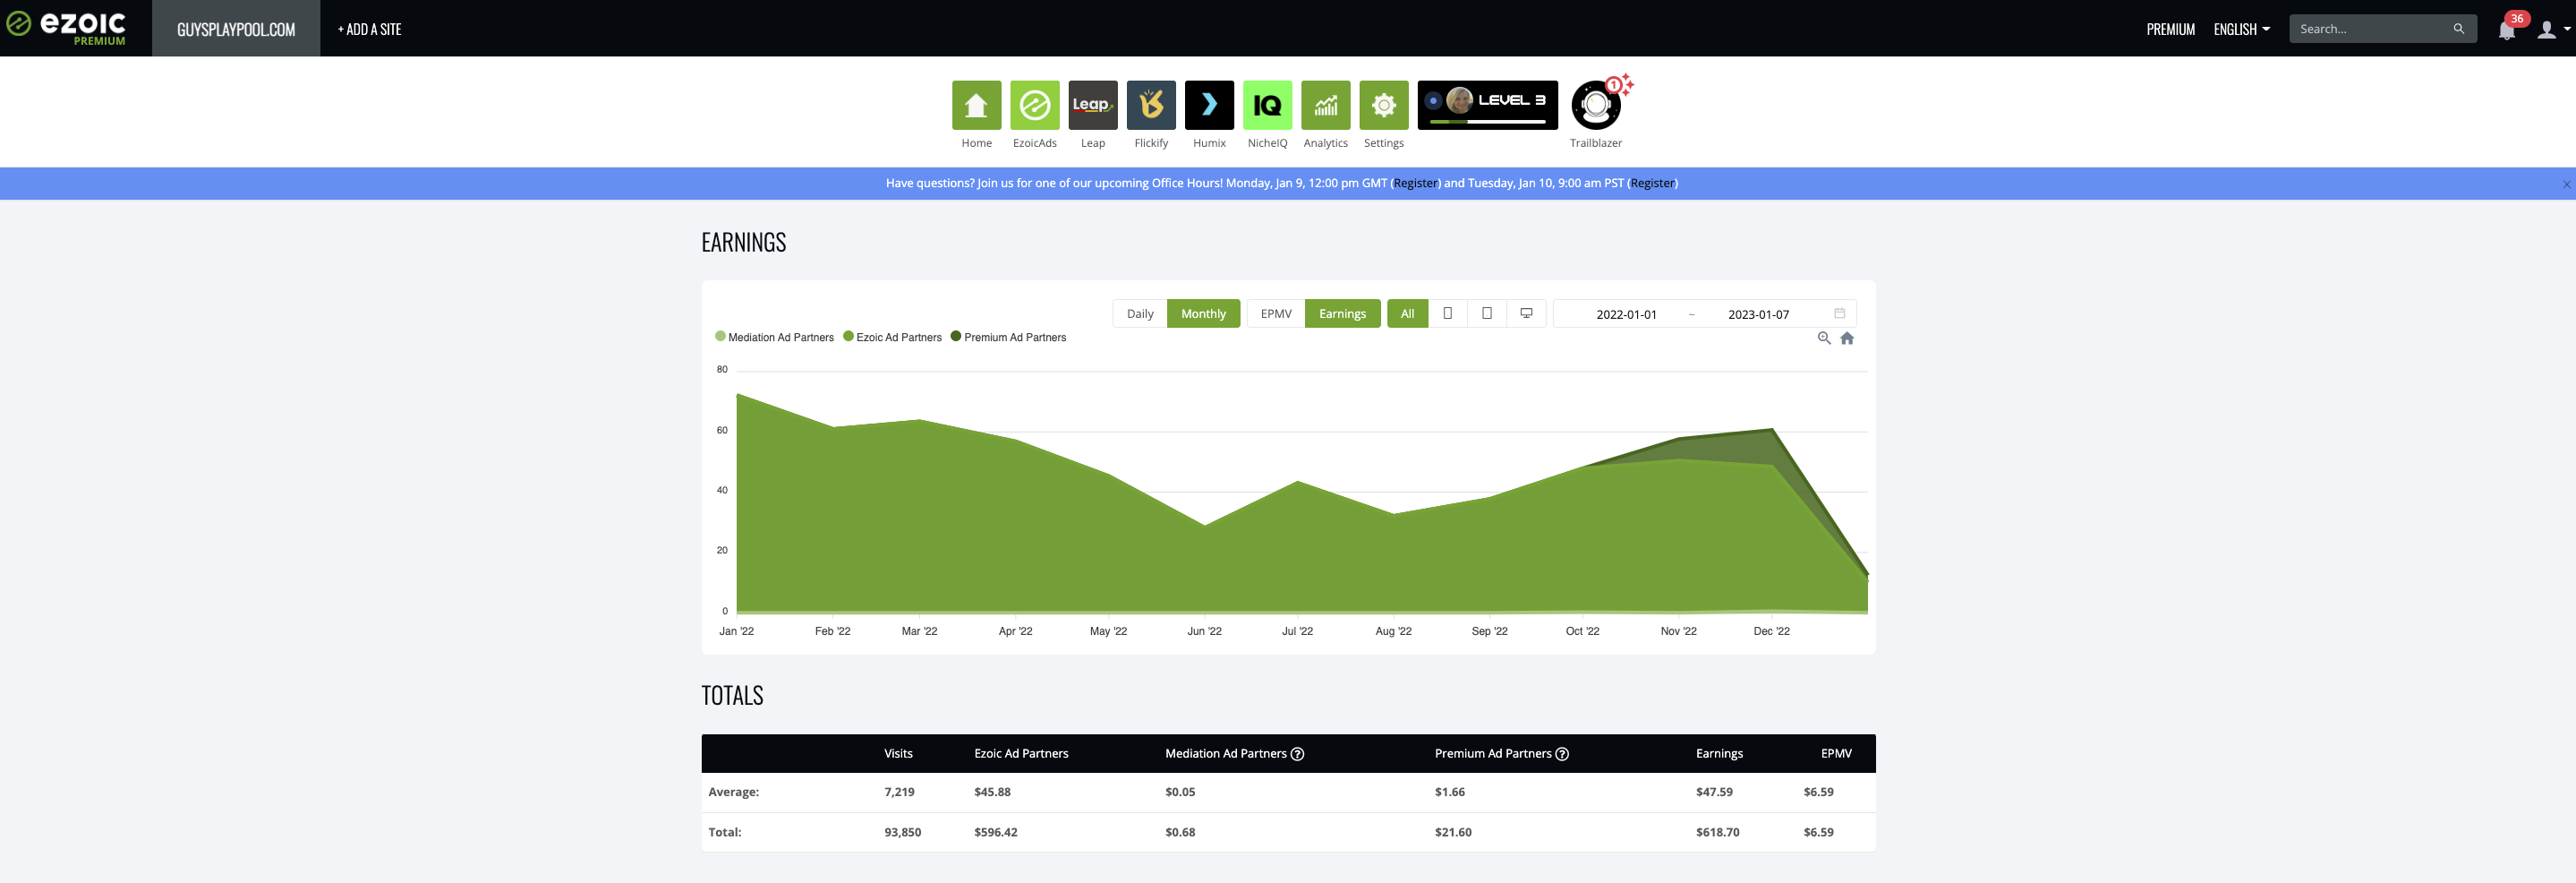Show Earnings in the chart
2576x883 pixels.
[x=1342, y=314]
